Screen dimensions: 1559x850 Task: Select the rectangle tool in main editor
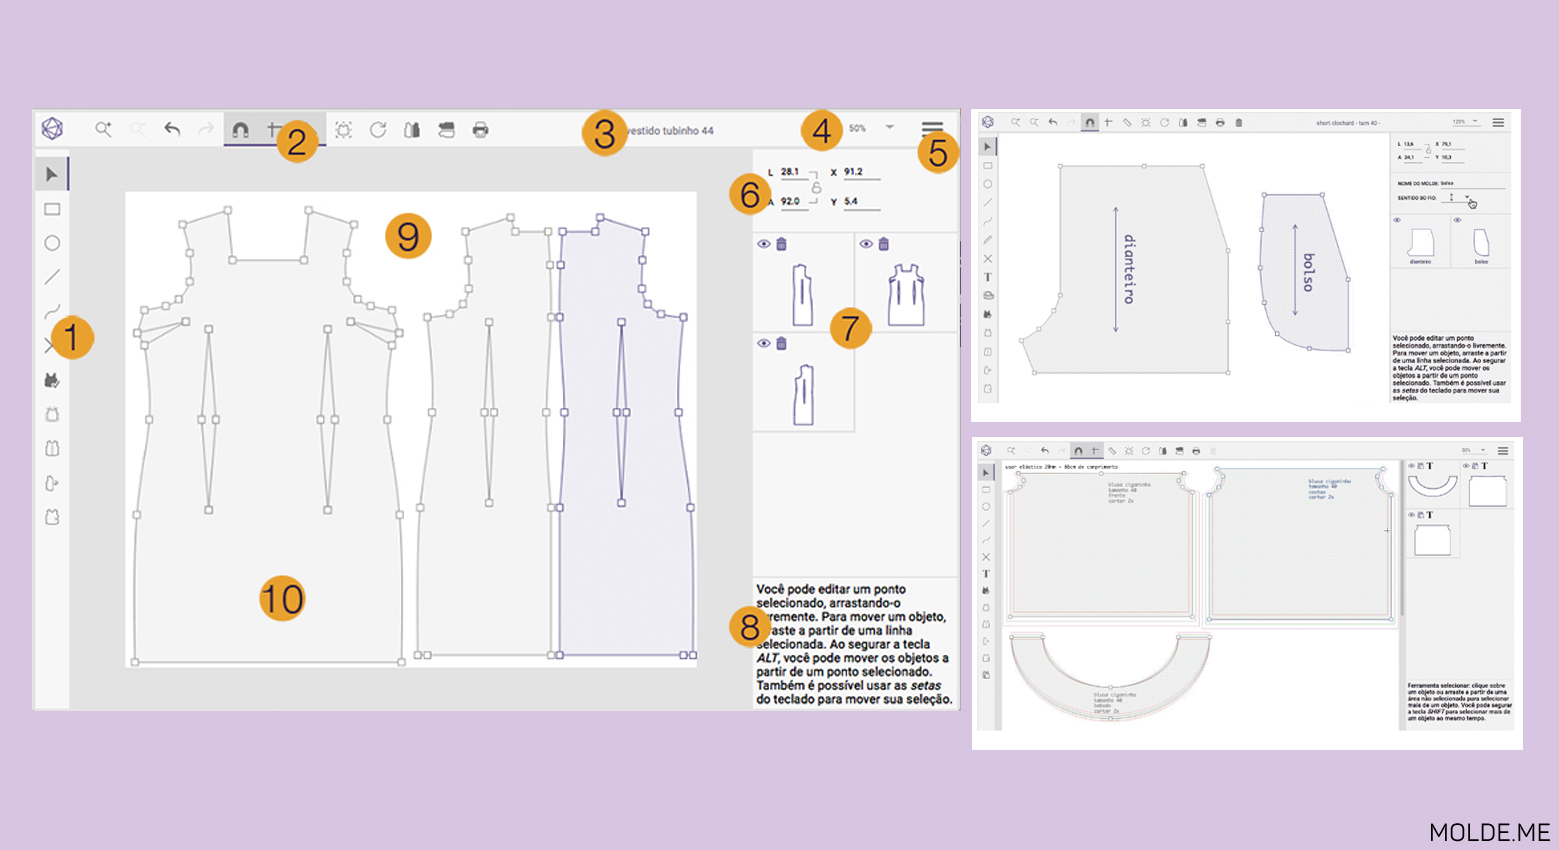(x=52, y=209)
